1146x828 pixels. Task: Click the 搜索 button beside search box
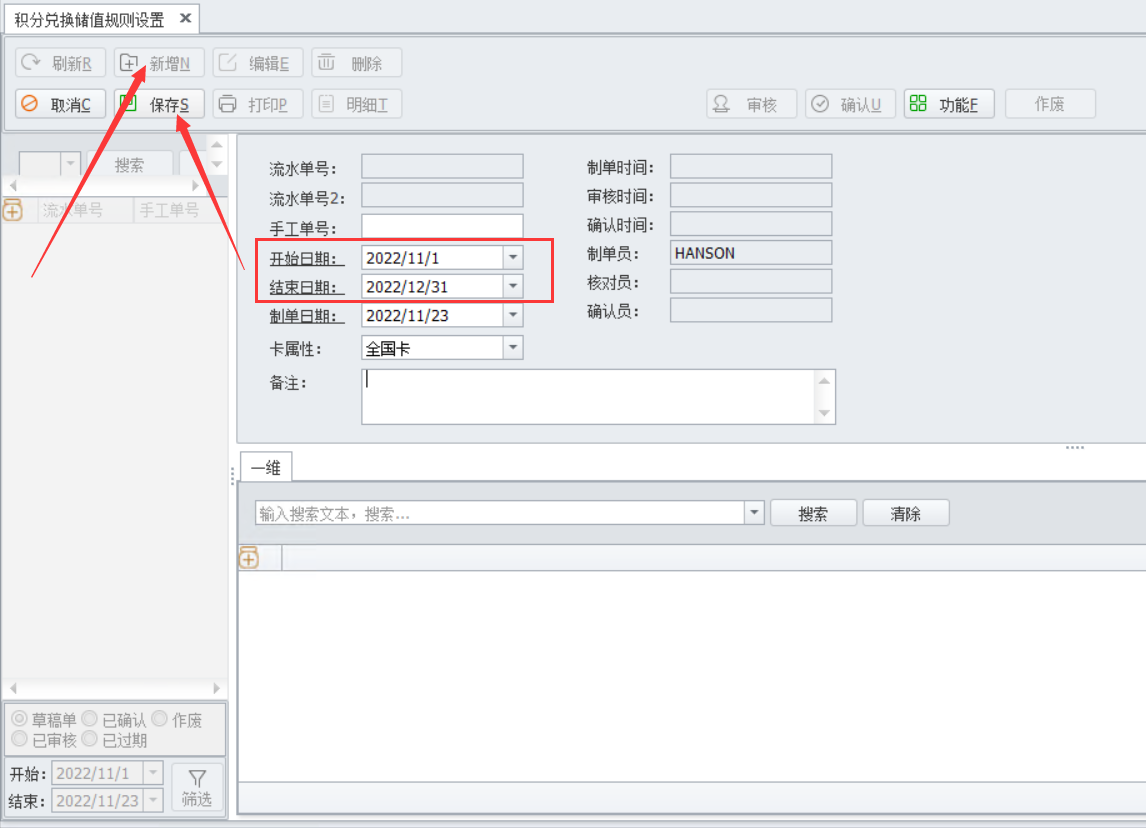(x=813, y=513)
